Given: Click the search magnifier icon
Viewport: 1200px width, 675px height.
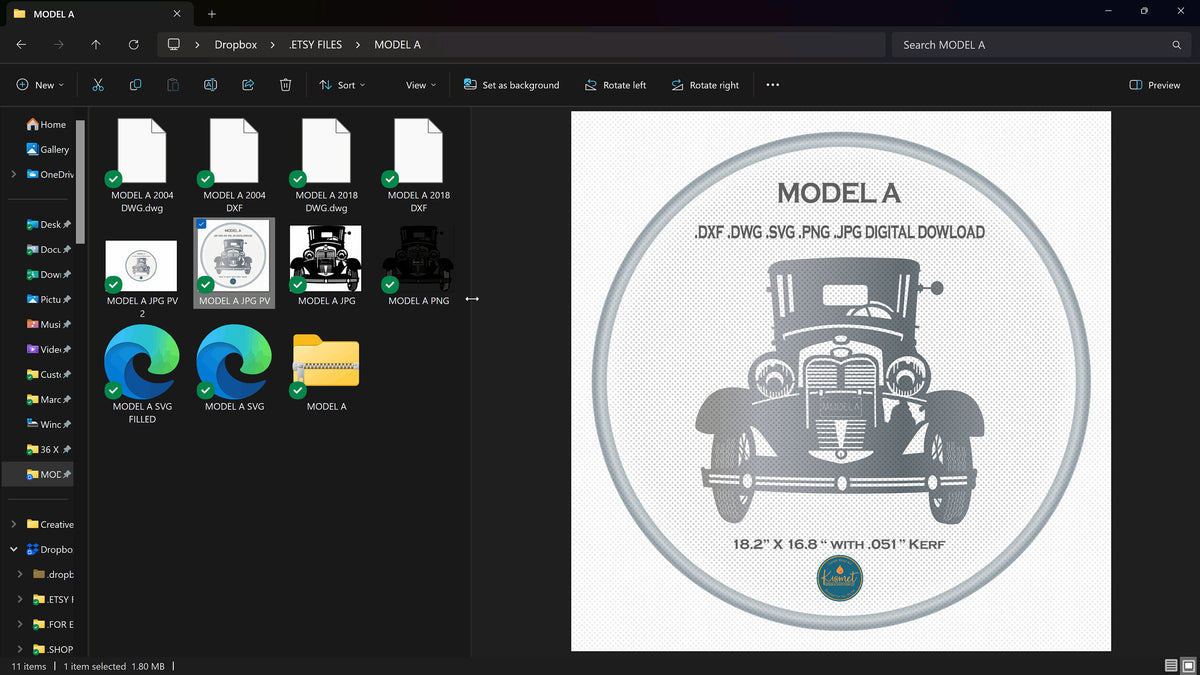Looking at the screenshot, I should coord(1177,45).
